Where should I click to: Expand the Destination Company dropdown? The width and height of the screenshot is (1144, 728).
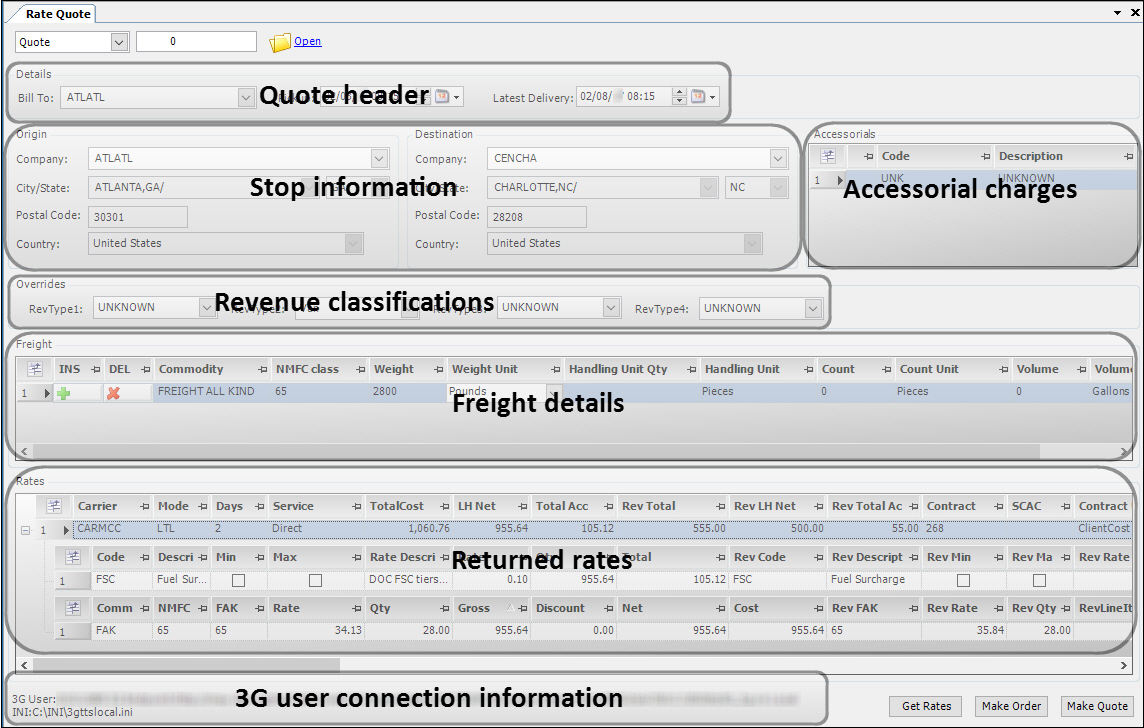778,159
